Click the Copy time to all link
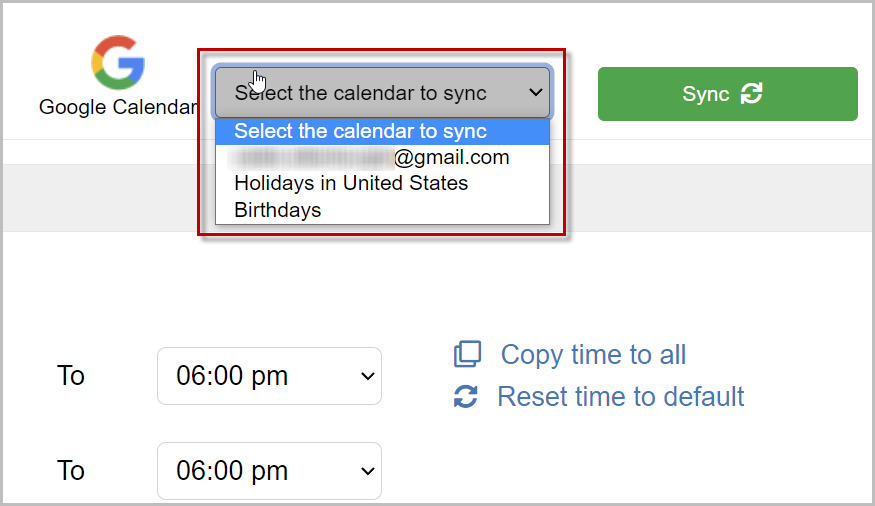Screen dimensions: 875x506 593,355
